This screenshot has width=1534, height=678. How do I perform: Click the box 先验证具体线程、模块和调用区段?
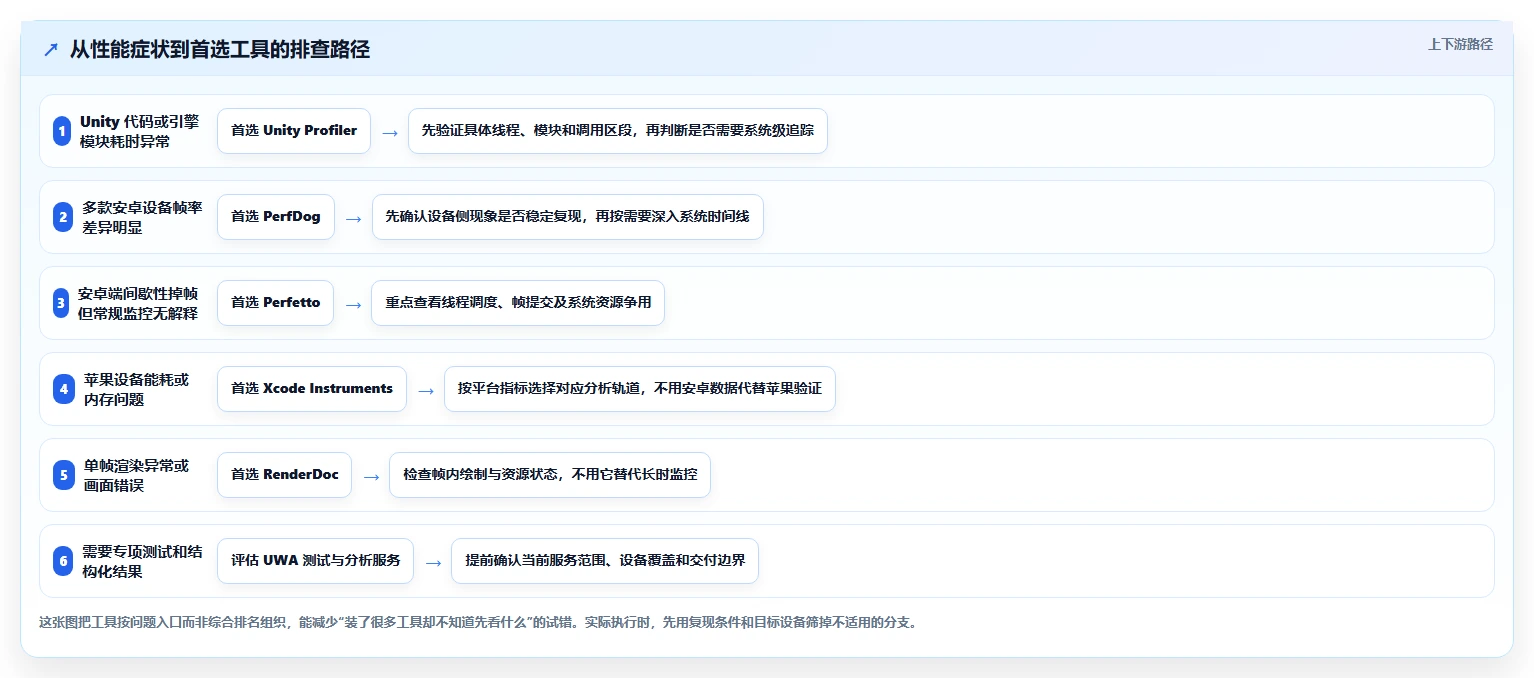pos(618,131)
